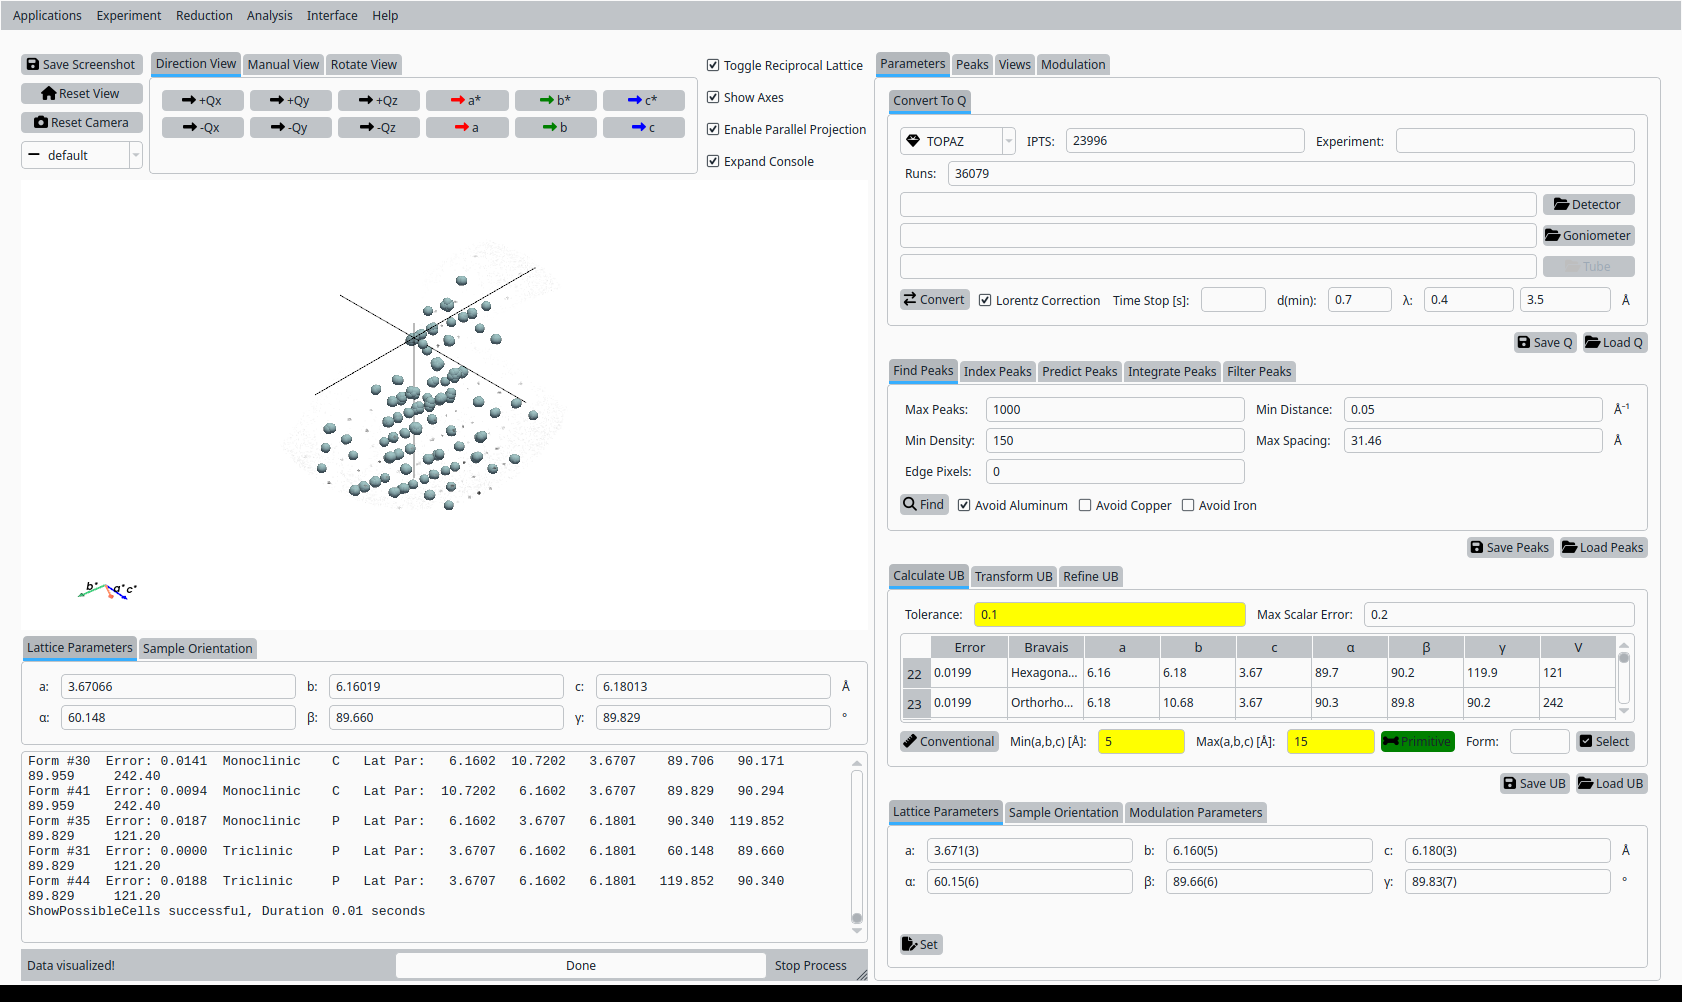This screenshot has width=1682, height=1002.
Task: Open the Detector file browser
Action: [1588, 205]
